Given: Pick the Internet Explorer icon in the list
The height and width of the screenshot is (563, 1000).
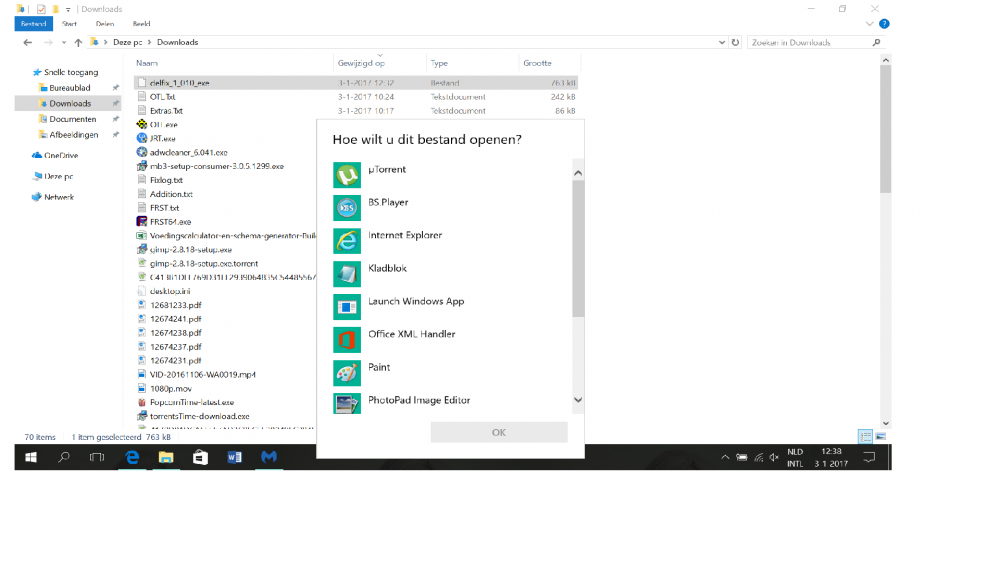Looking at the screenshot, I should [346, 240].
